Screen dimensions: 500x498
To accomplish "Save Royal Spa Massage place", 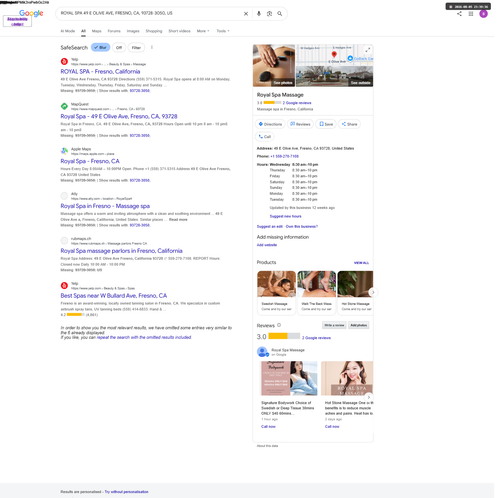I will 326,124.
